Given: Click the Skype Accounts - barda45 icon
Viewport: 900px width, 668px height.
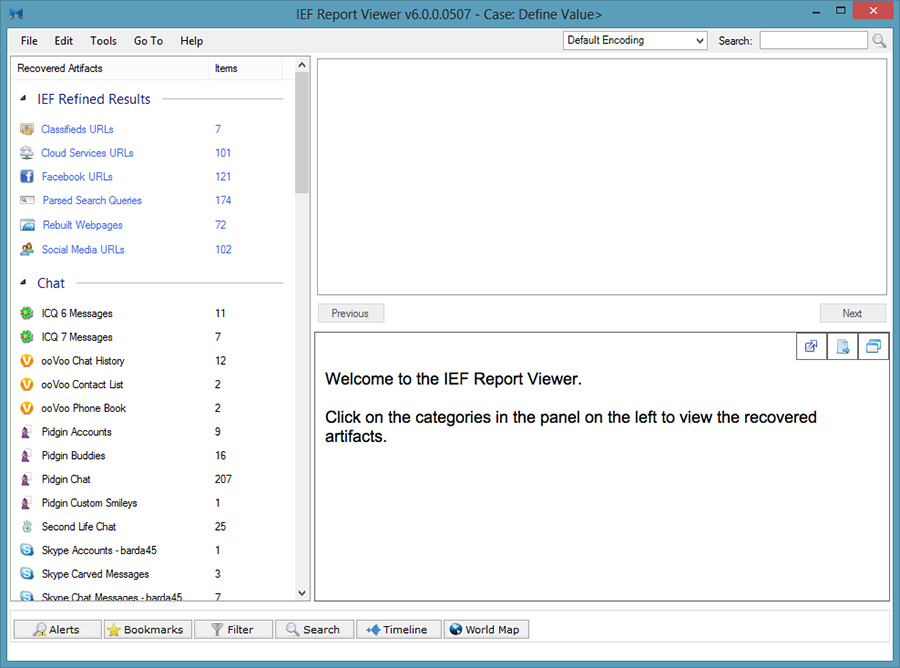Looking at the screenshot, I should 26,550.
